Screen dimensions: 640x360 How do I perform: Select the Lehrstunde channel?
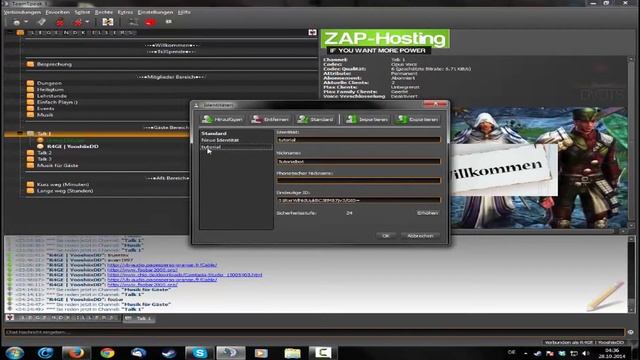tap(52, 96)
